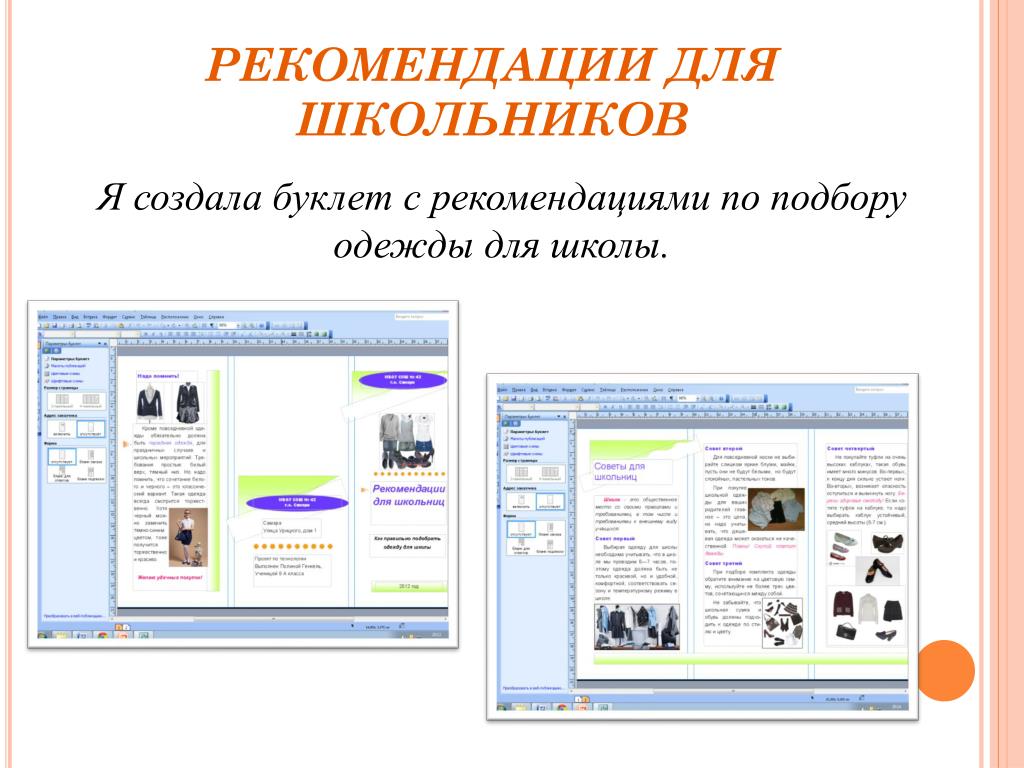Image resolution: width=1024 pixels, height=768 pixels.
Task: Switch to page 1 tab in right screenshot
Action: point(578,699)
